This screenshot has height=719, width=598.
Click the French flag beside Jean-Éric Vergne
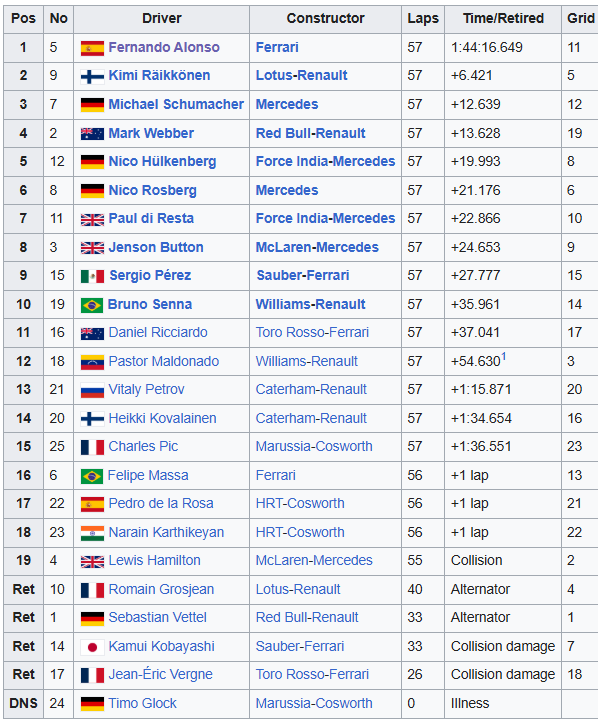[92, 675]
